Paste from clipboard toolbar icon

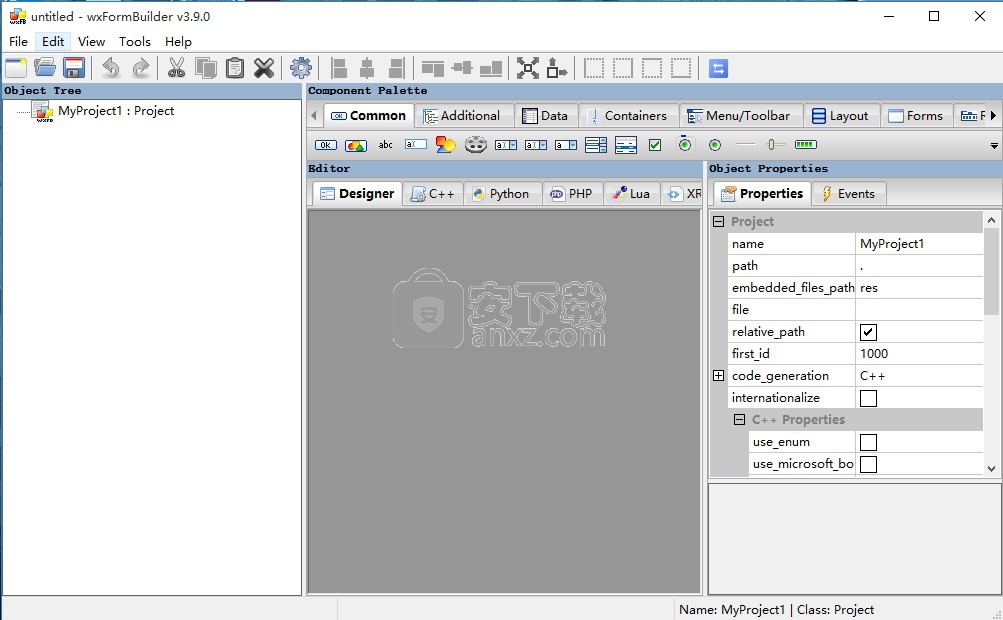(235, 68)
